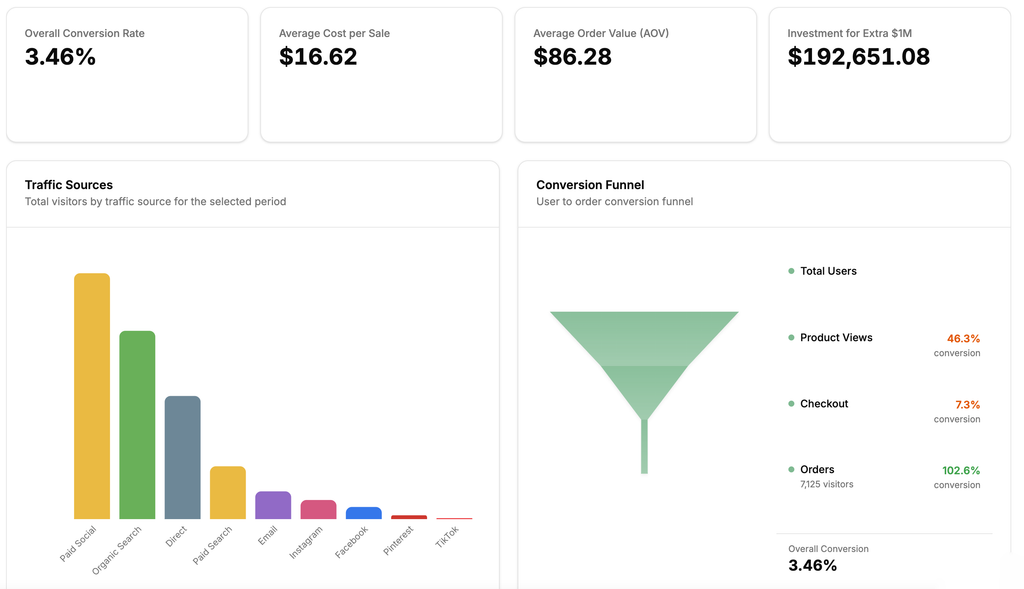Click the gray Direct traffic bar
Screen dimensions: 1024x589
pyautogui.click(x=182, y=457)
